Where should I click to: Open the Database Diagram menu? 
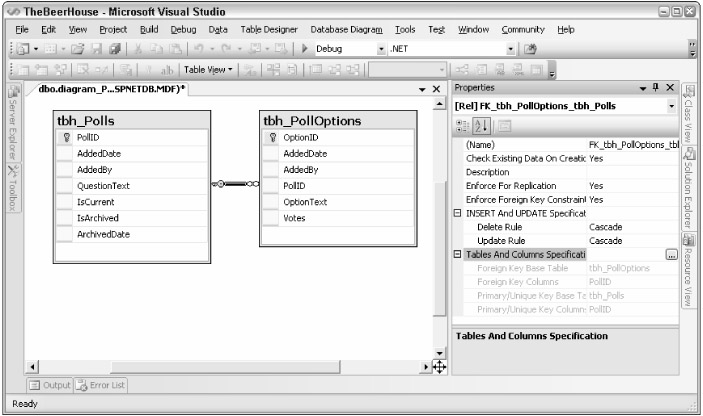(x=339, y=30)
